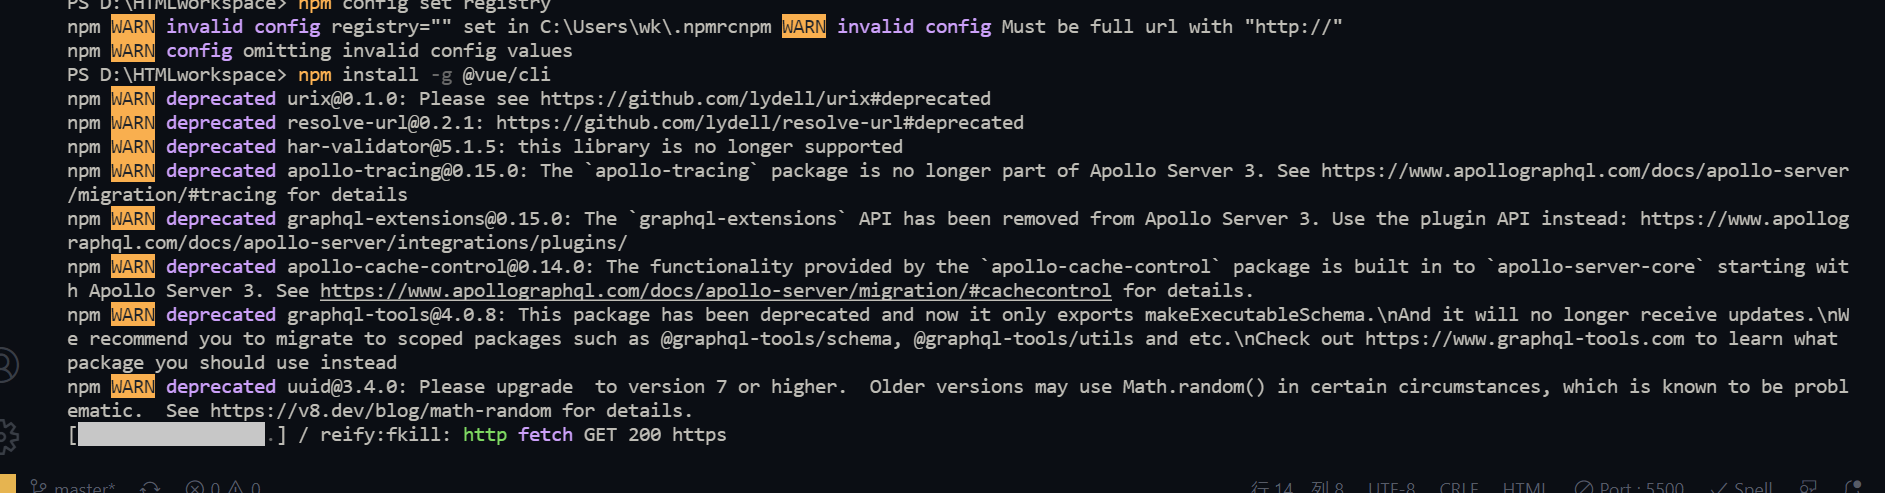Click the Synchronize Changes icon
Screen dimensions: 1885x493
pyautogui.click(x=150, y=487)
